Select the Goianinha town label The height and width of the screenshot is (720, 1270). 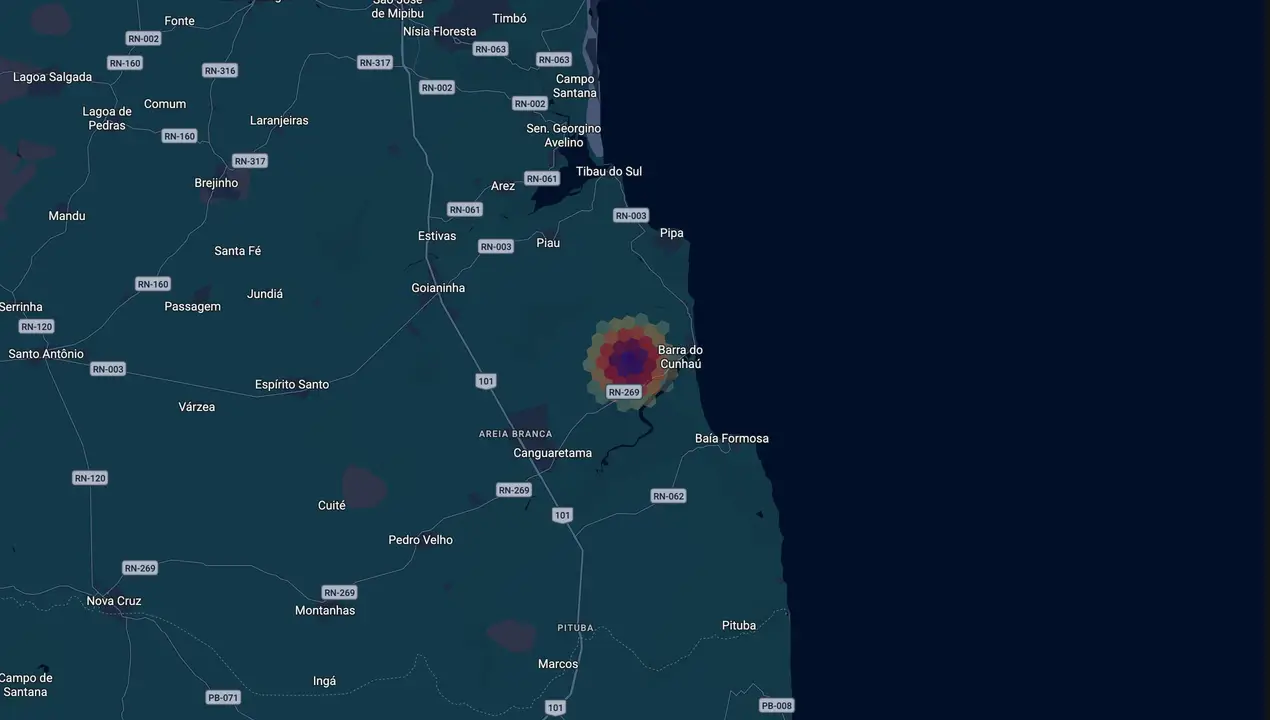[x=438, y=288]
